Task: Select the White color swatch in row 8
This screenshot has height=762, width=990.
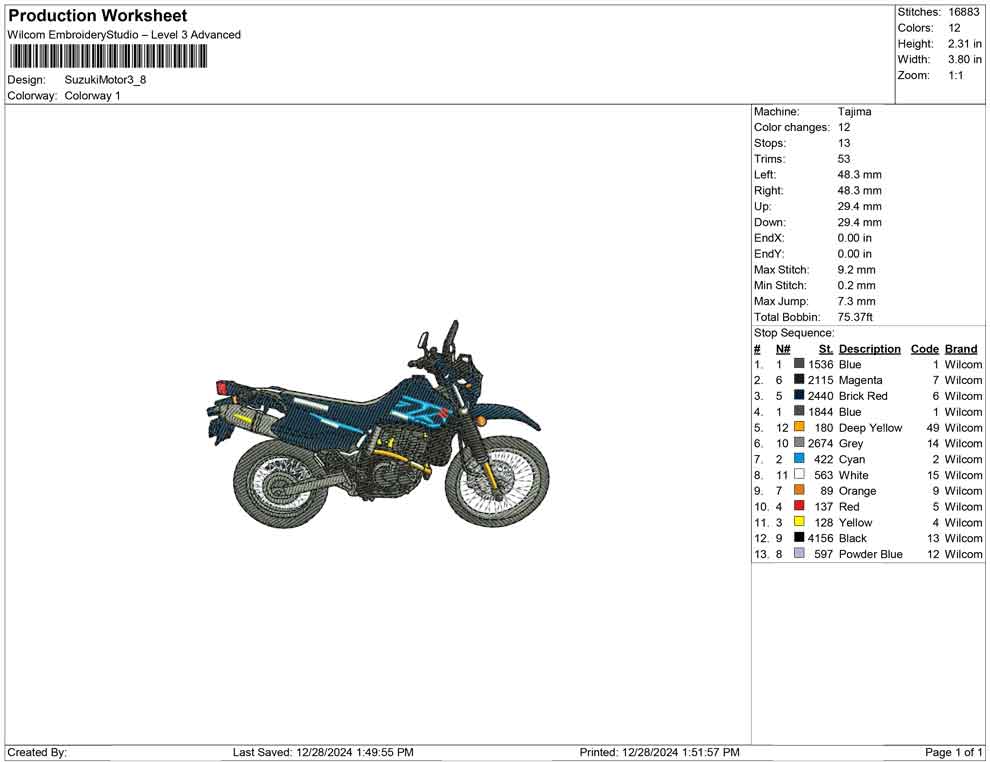Action: click(799, 475)
